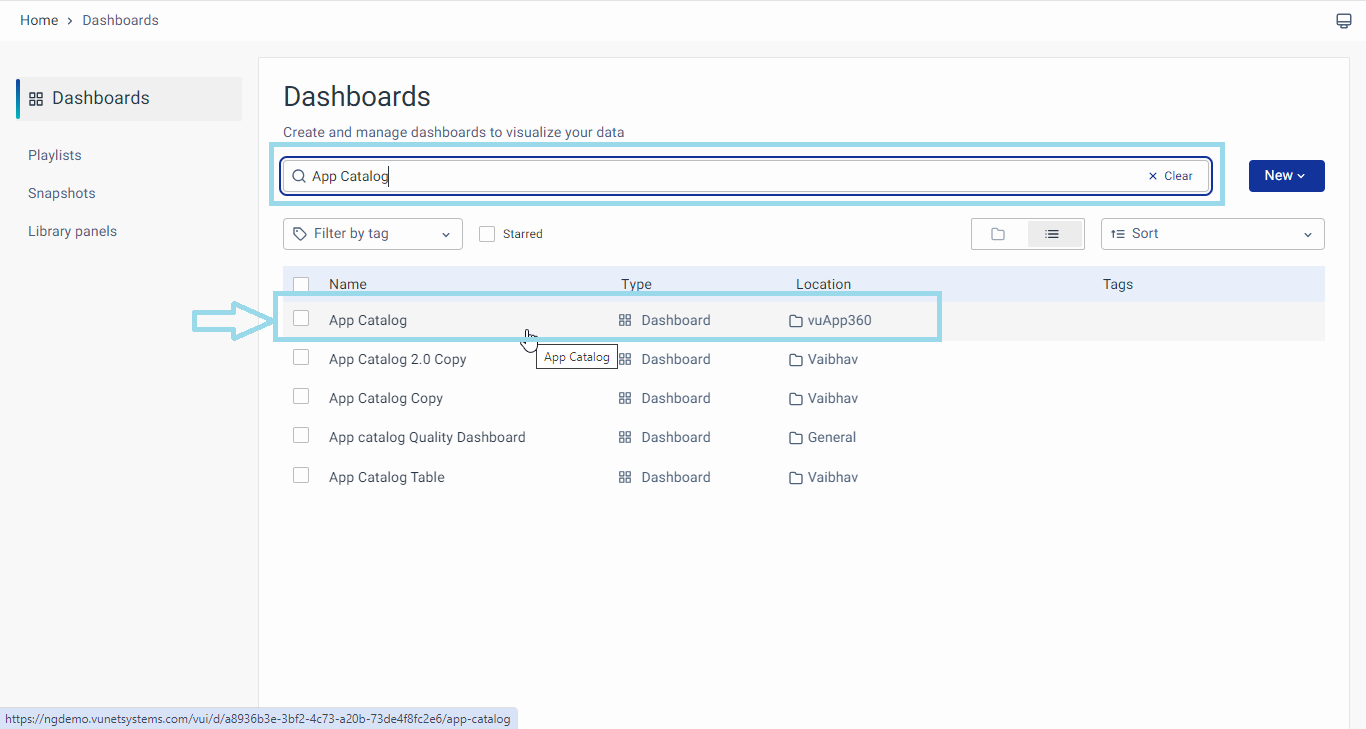Click the Dashboards grid icon in sidebar
The height and width of the screenshot is (729, 1366).
(x=36, y=99)
